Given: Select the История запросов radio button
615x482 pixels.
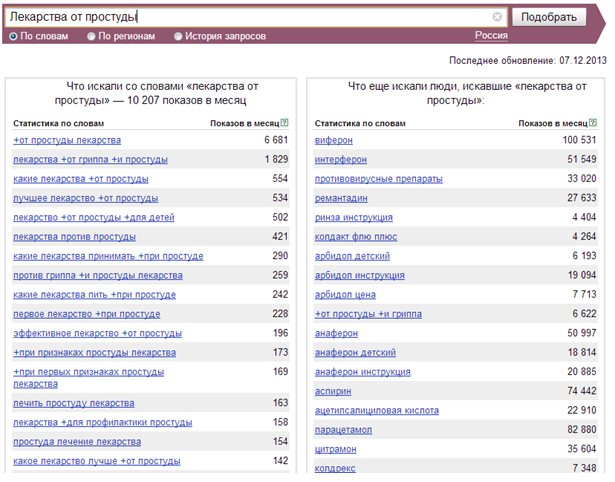Looking at the screenshot, I should (178, 36).
